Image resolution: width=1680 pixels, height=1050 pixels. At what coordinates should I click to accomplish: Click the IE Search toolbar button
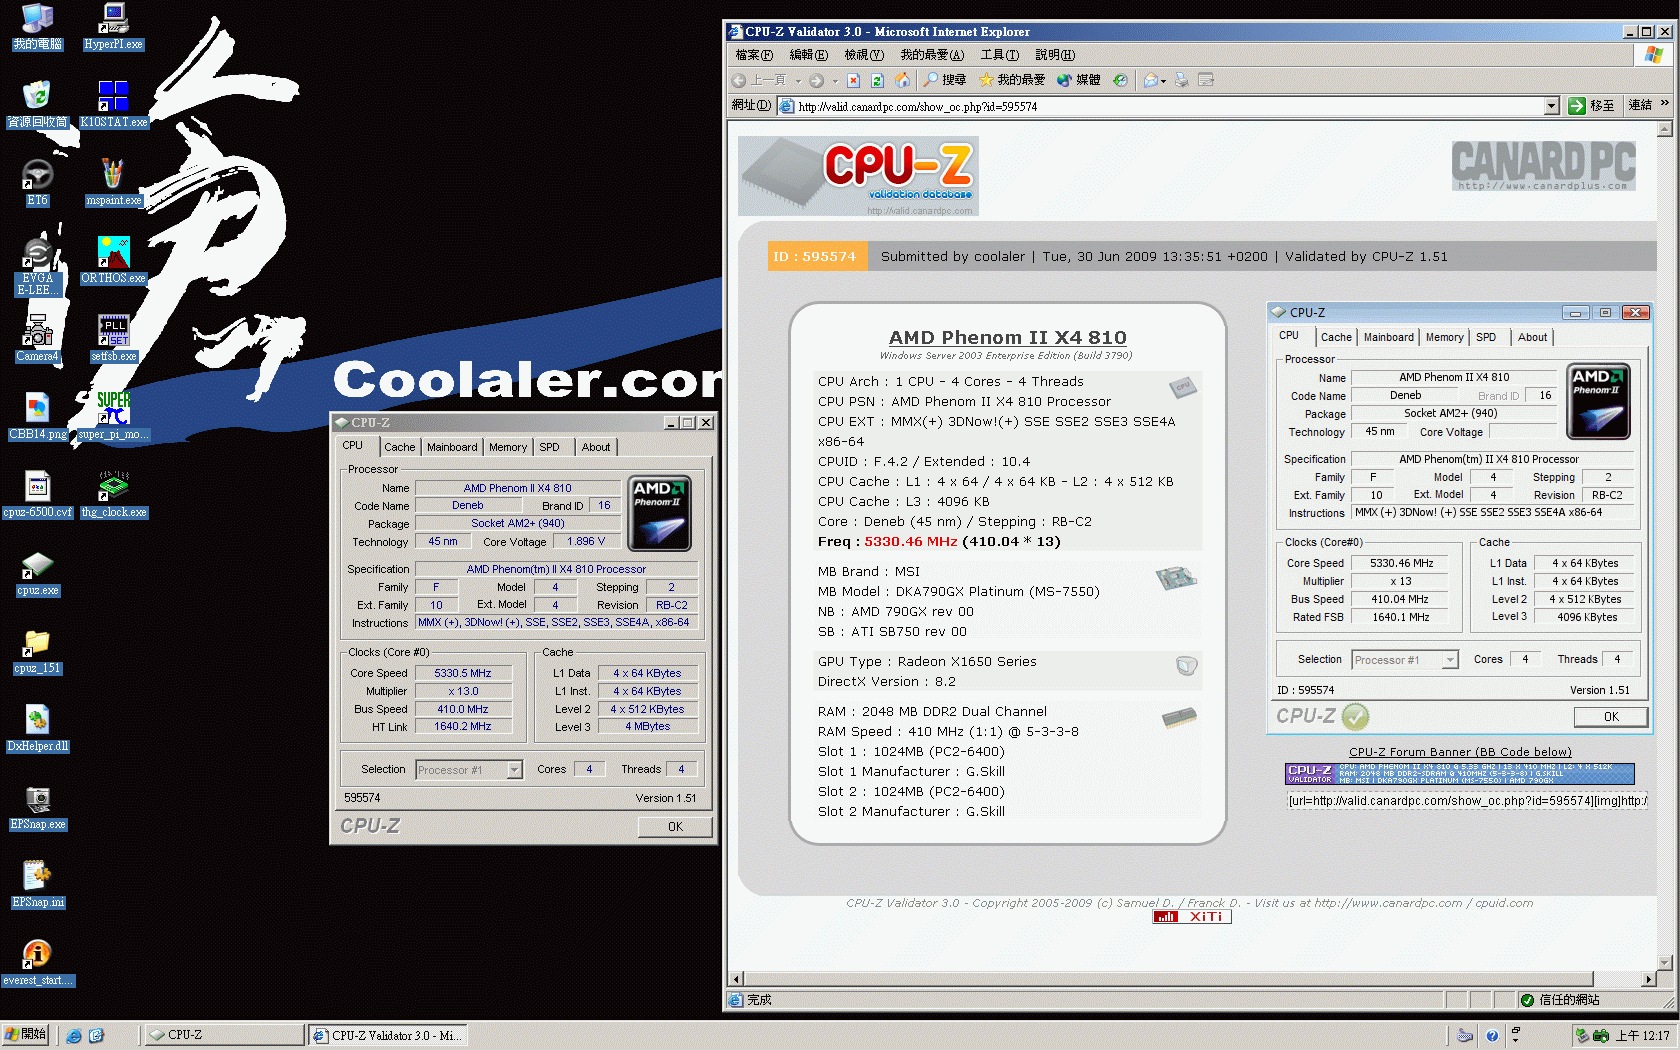pyautogui.click(x=944, y=80)
